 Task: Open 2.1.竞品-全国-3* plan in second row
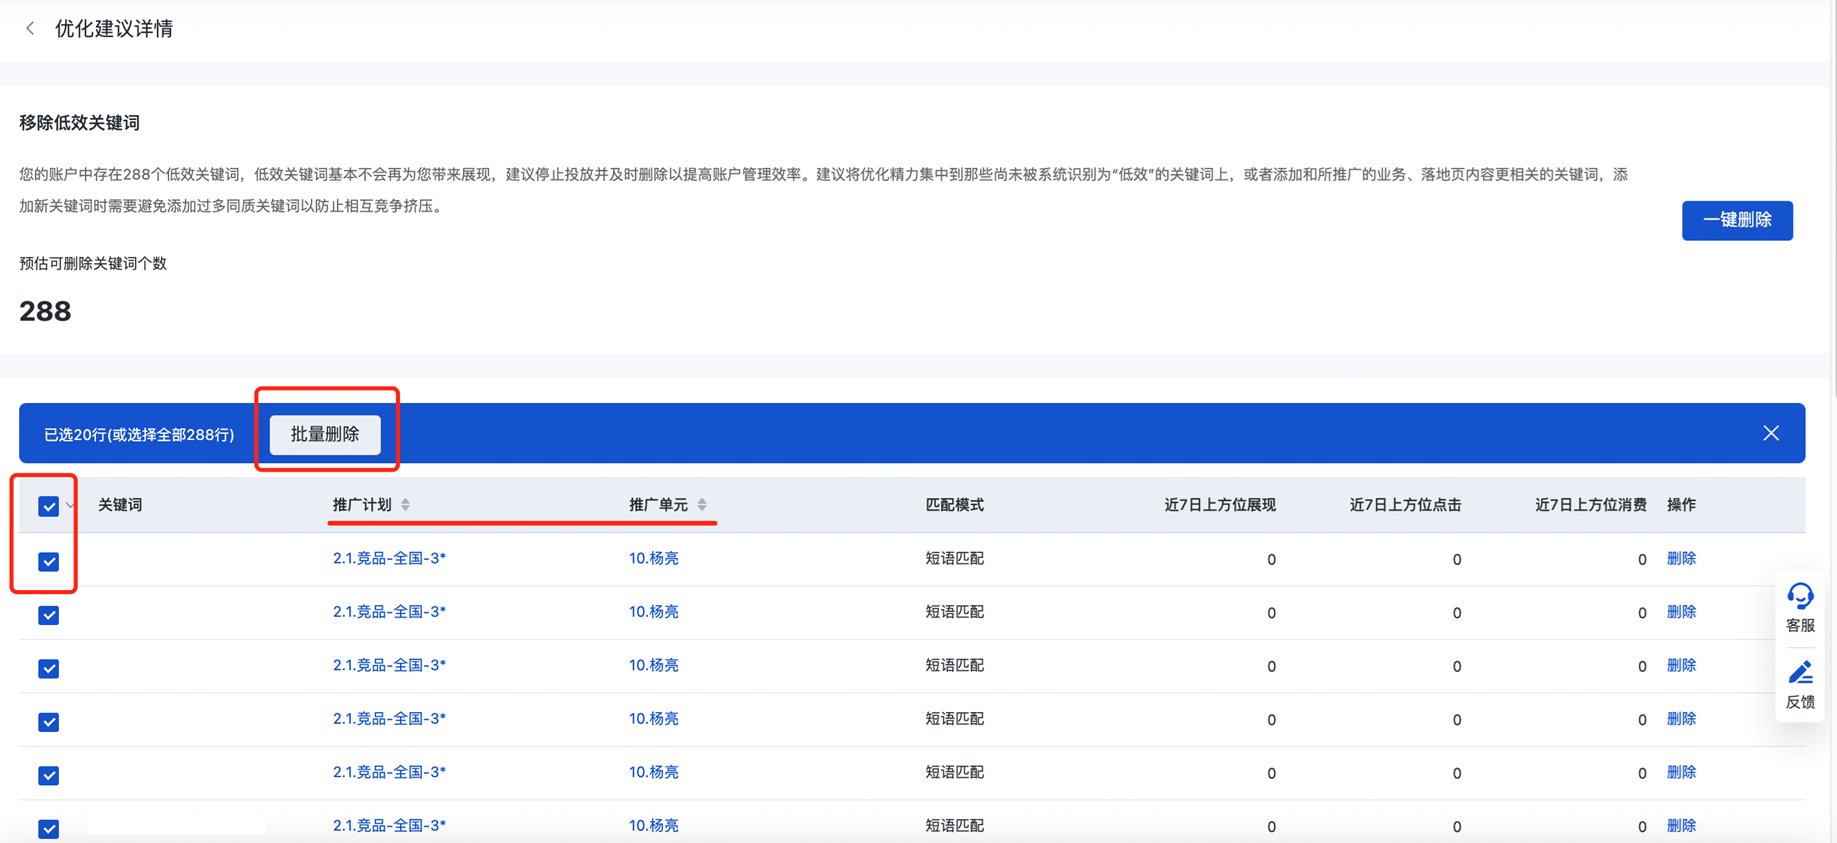pyautogui.click(x=389, y=612)
